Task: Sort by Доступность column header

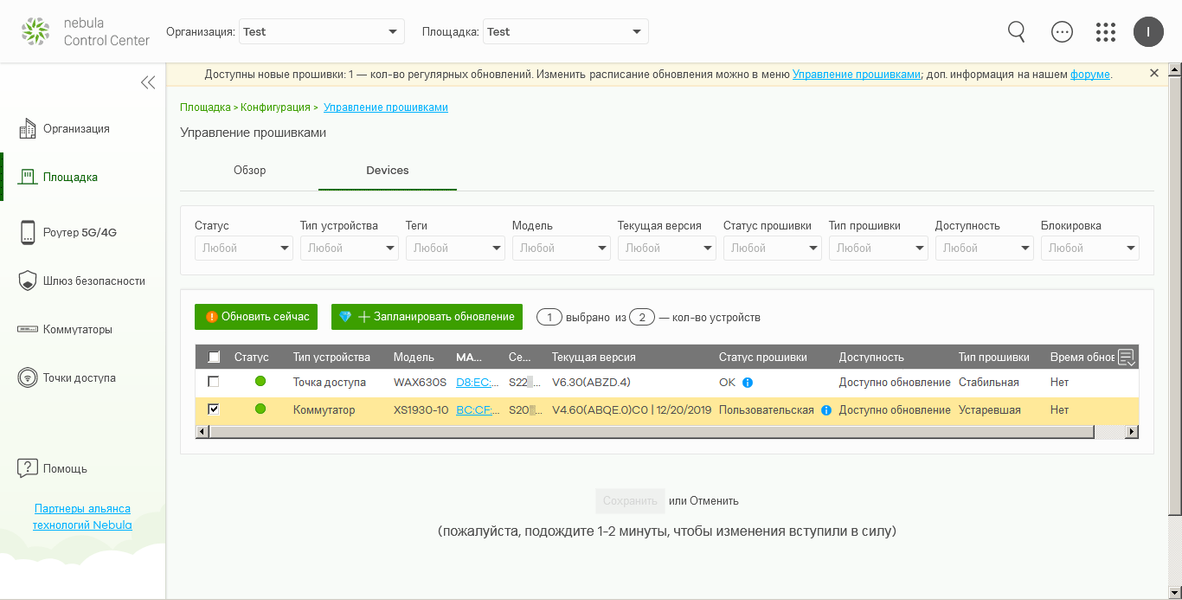Action: point(871,357)
